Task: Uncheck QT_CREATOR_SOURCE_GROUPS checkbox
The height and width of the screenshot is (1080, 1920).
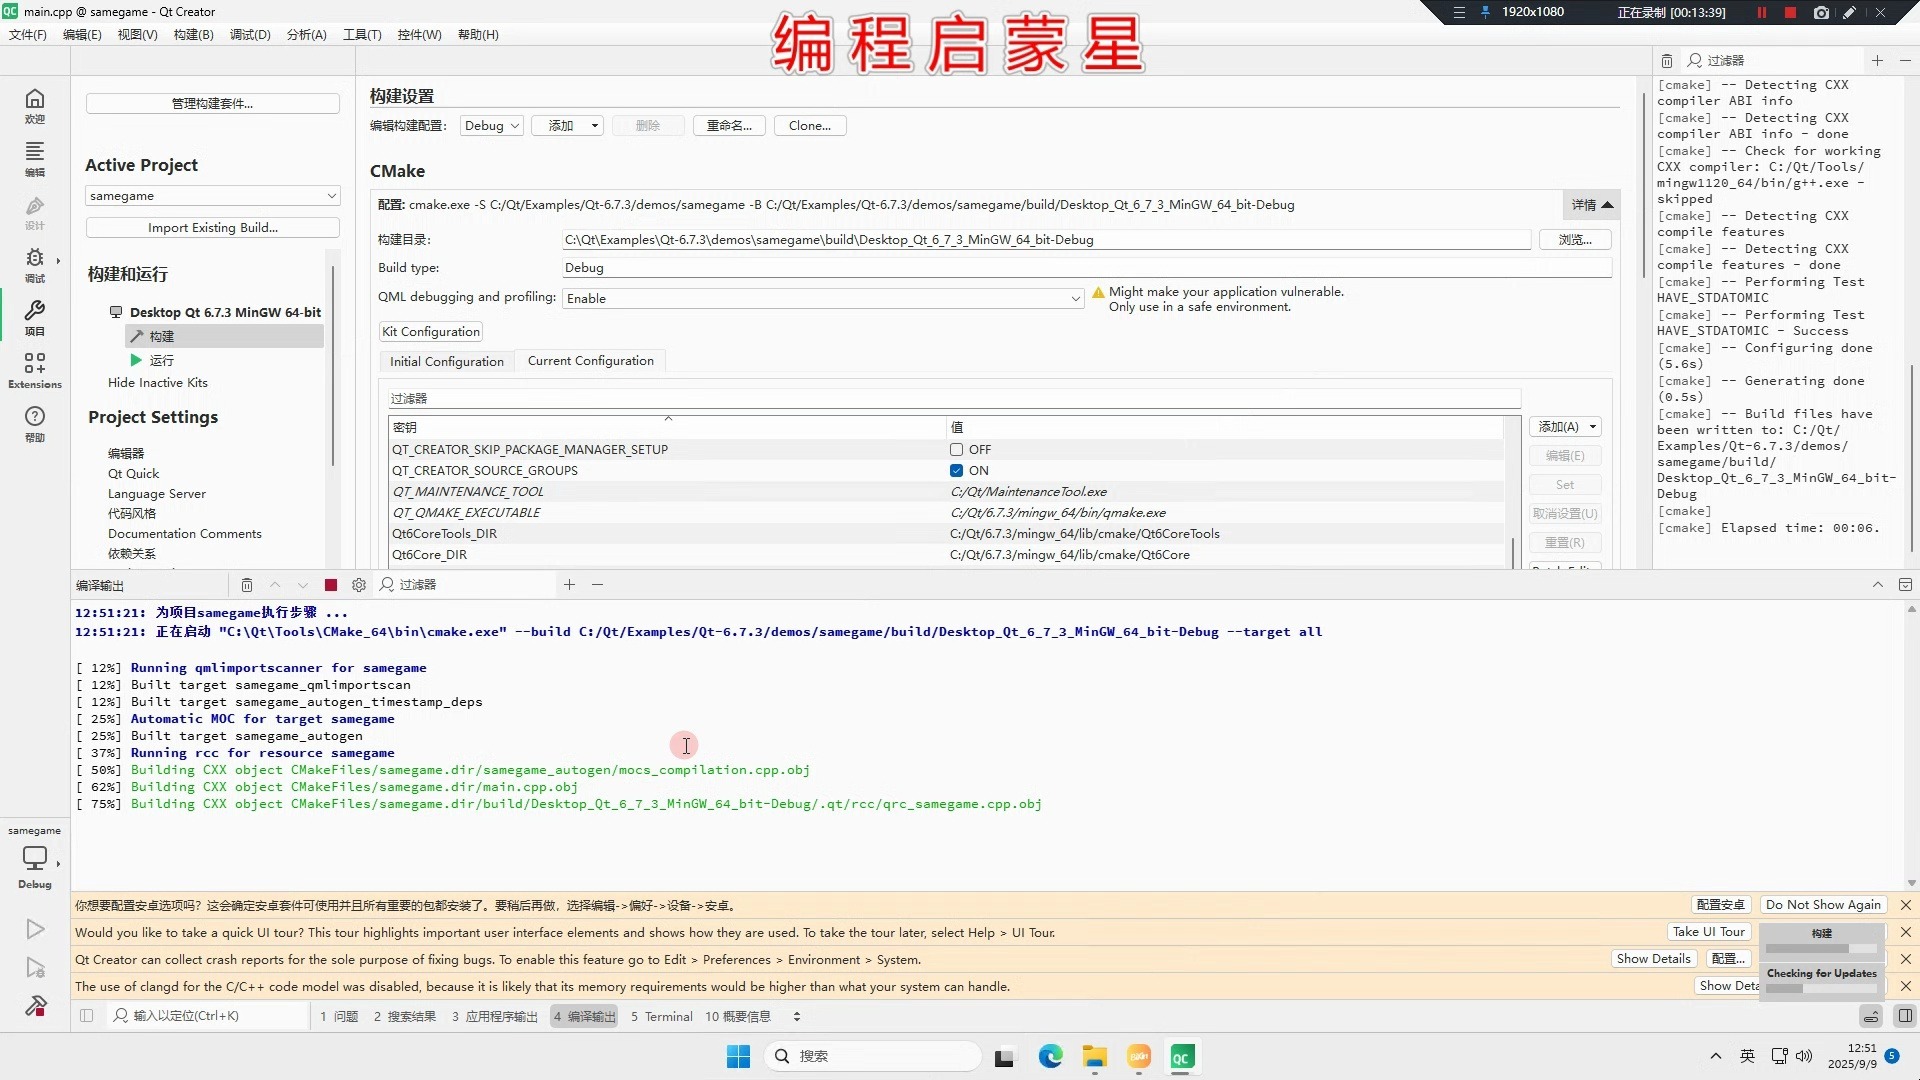Action: tap(956, 471)
